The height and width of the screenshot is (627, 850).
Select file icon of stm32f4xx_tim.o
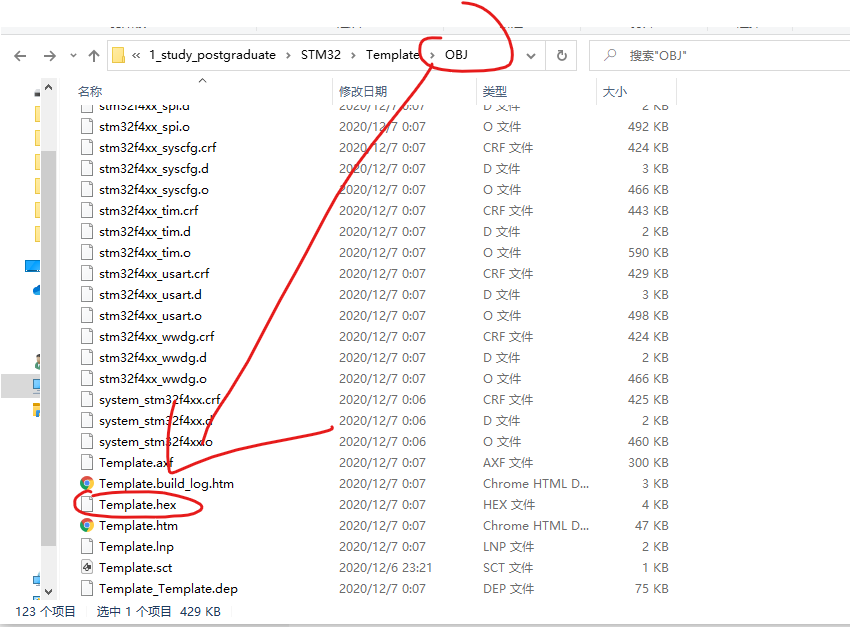tap(87, 253)
